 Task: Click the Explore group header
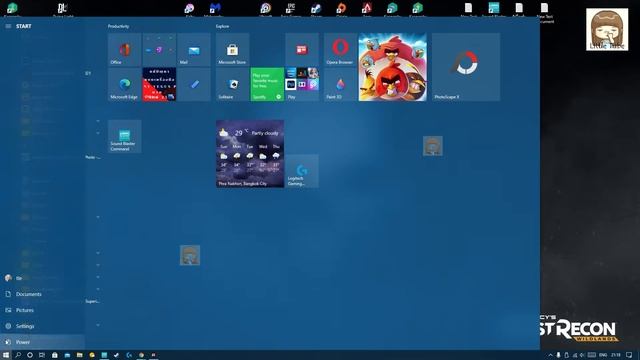[x=222, y=26]
